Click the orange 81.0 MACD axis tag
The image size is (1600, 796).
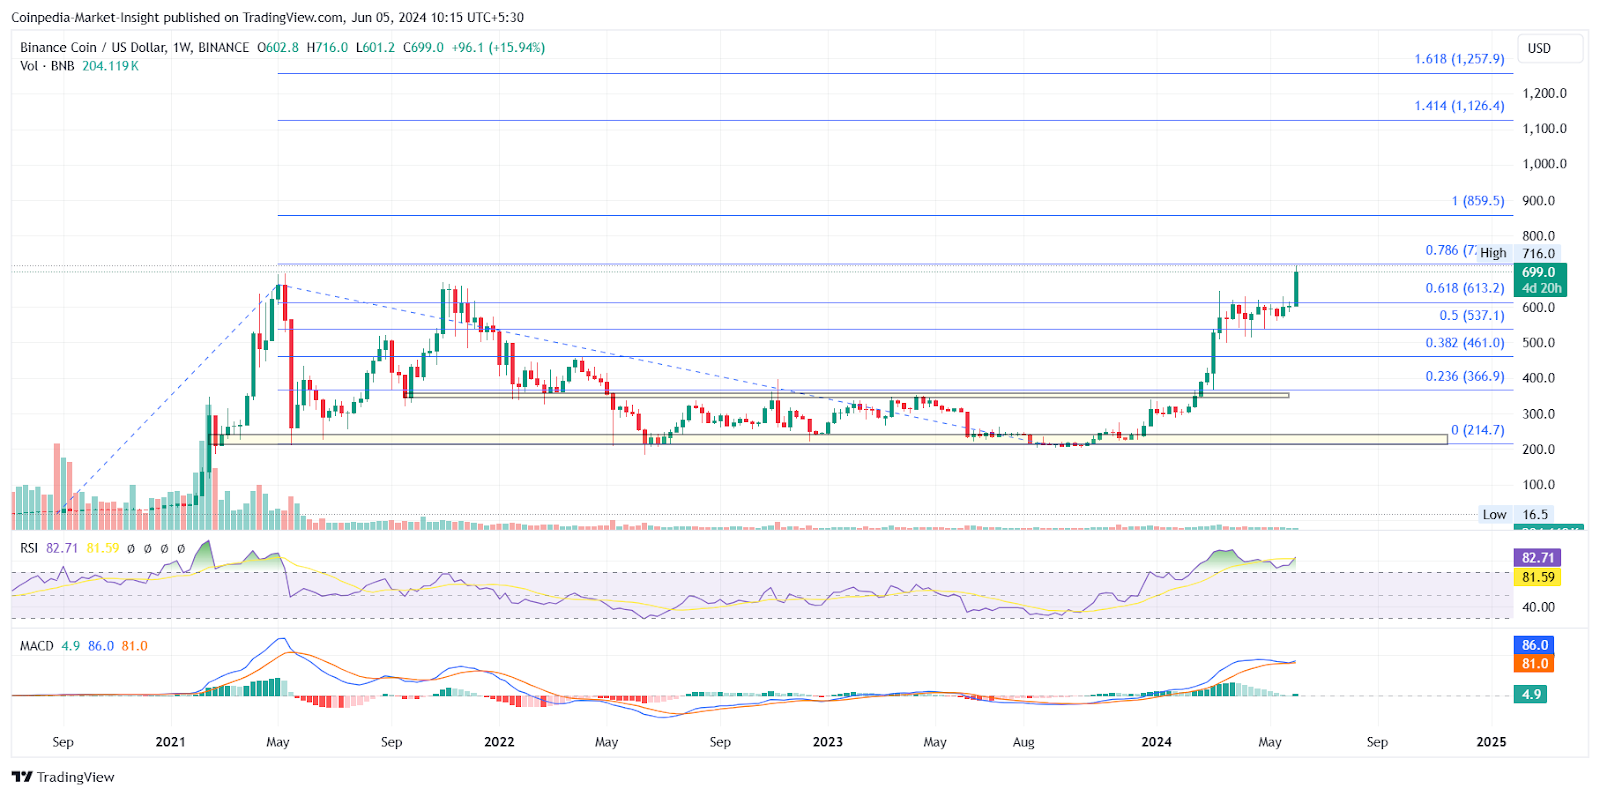(x=1535, y=664)
